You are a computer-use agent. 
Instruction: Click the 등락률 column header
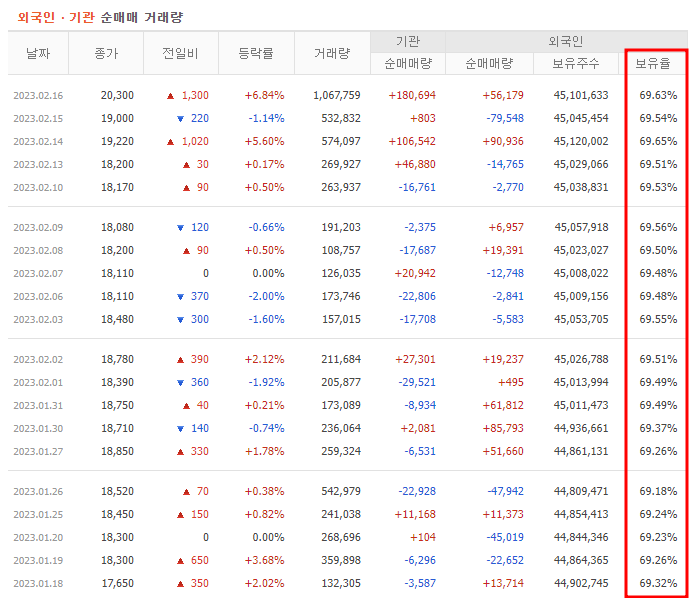pyautogui.click(x=256, y=54)
